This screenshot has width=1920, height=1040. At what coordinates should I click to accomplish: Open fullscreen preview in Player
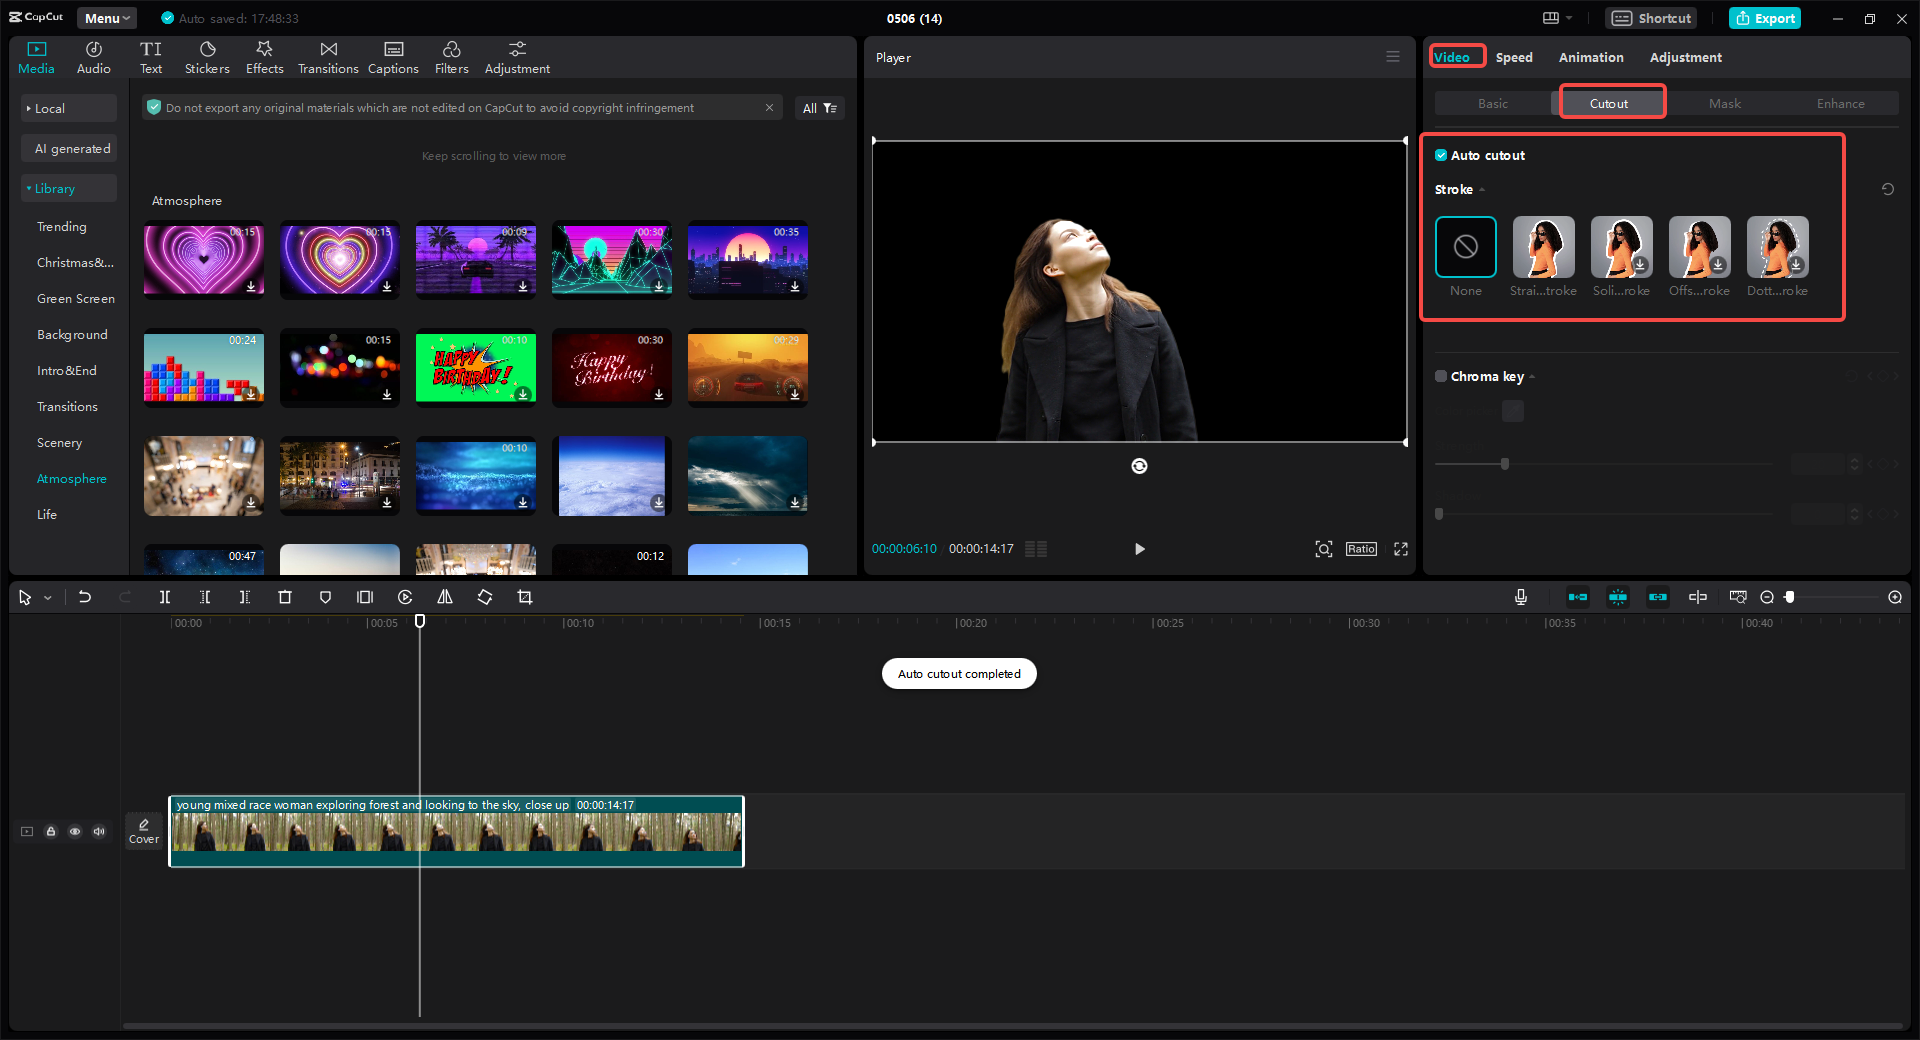tap(1401, 549)
